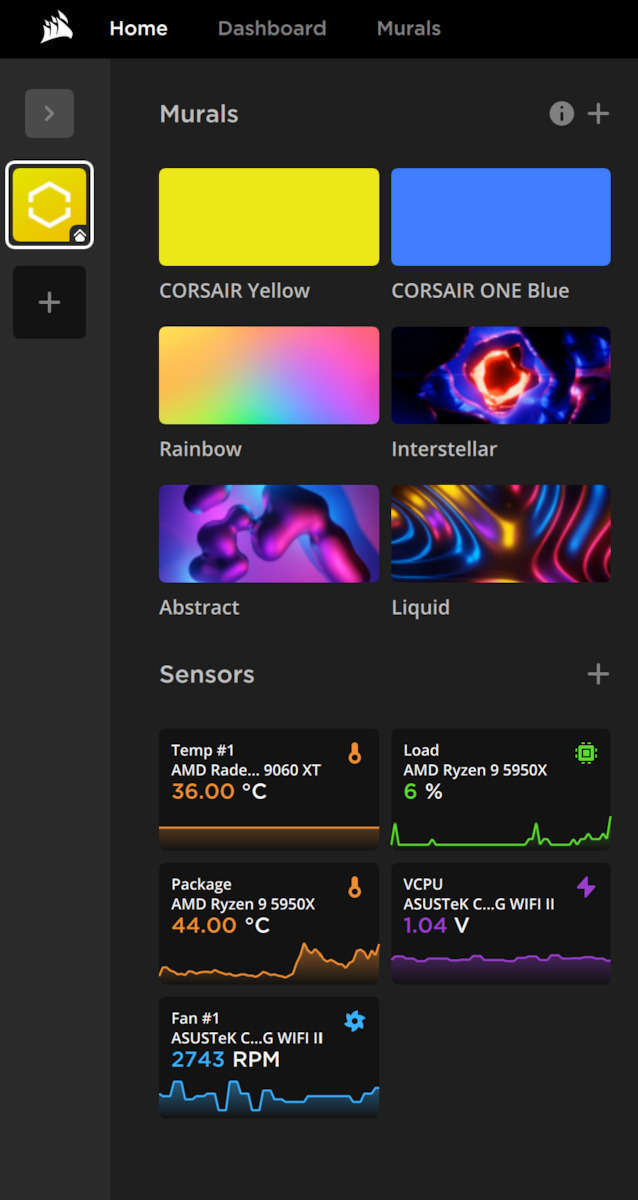Pick the Liquid mural thumbnail
Image resolution: width=638 pixels, height=1200 pixels.
click(500, 533)
